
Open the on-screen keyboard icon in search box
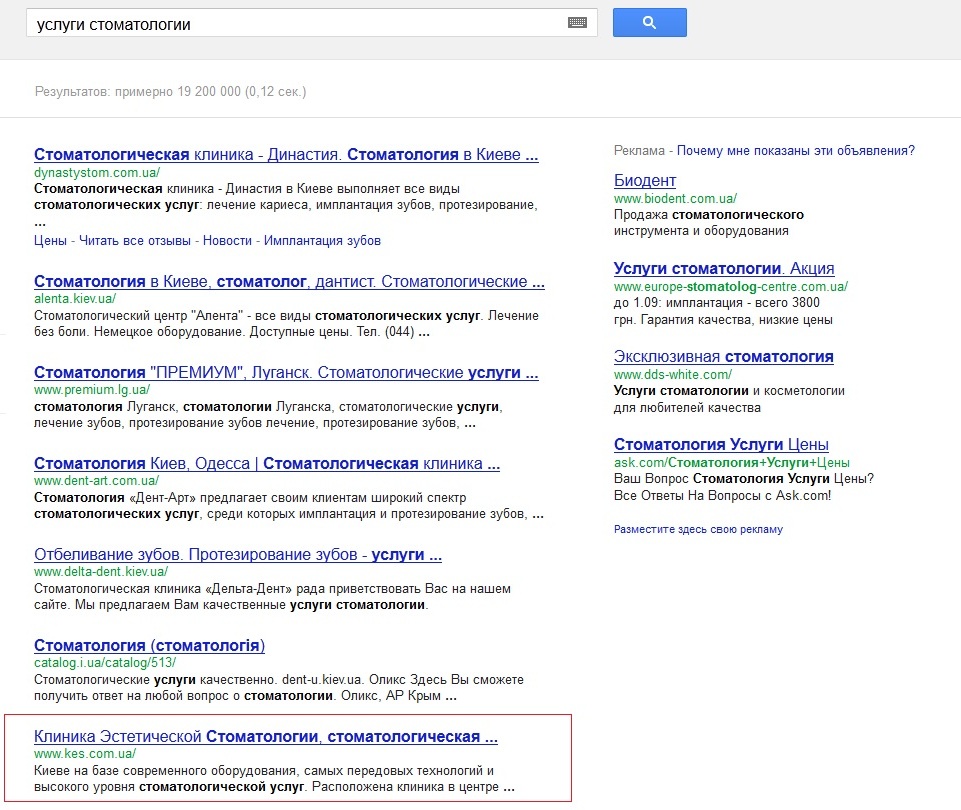[x=577, y=23]
